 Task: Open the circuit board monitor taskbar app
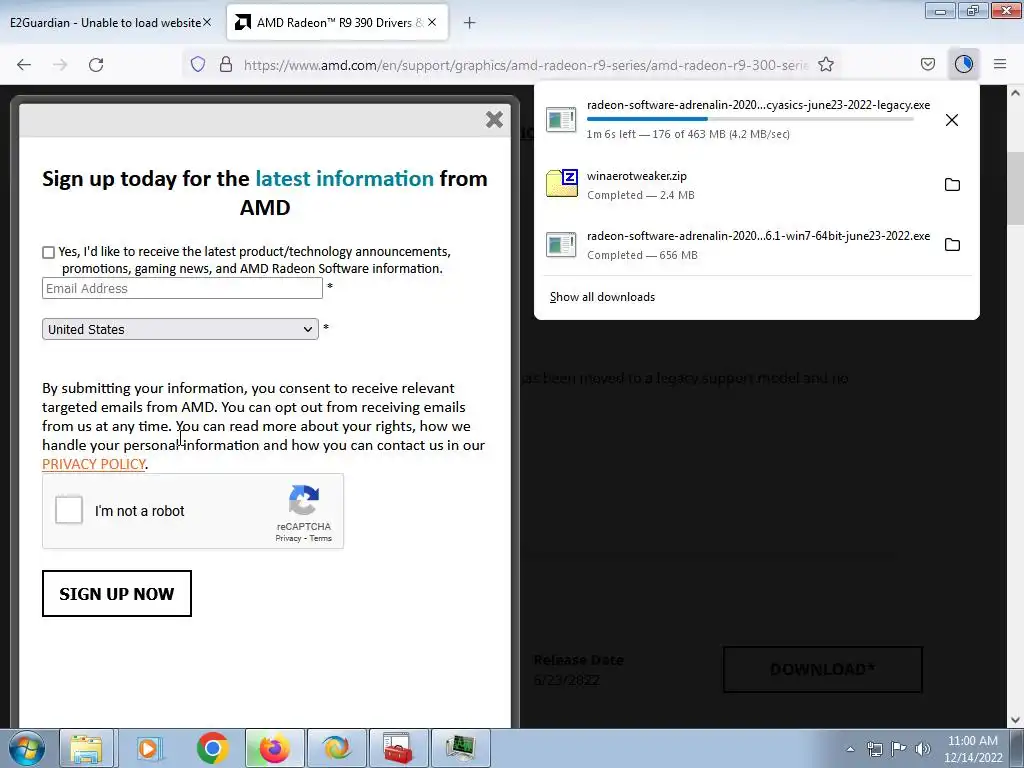tap(461, 748)
